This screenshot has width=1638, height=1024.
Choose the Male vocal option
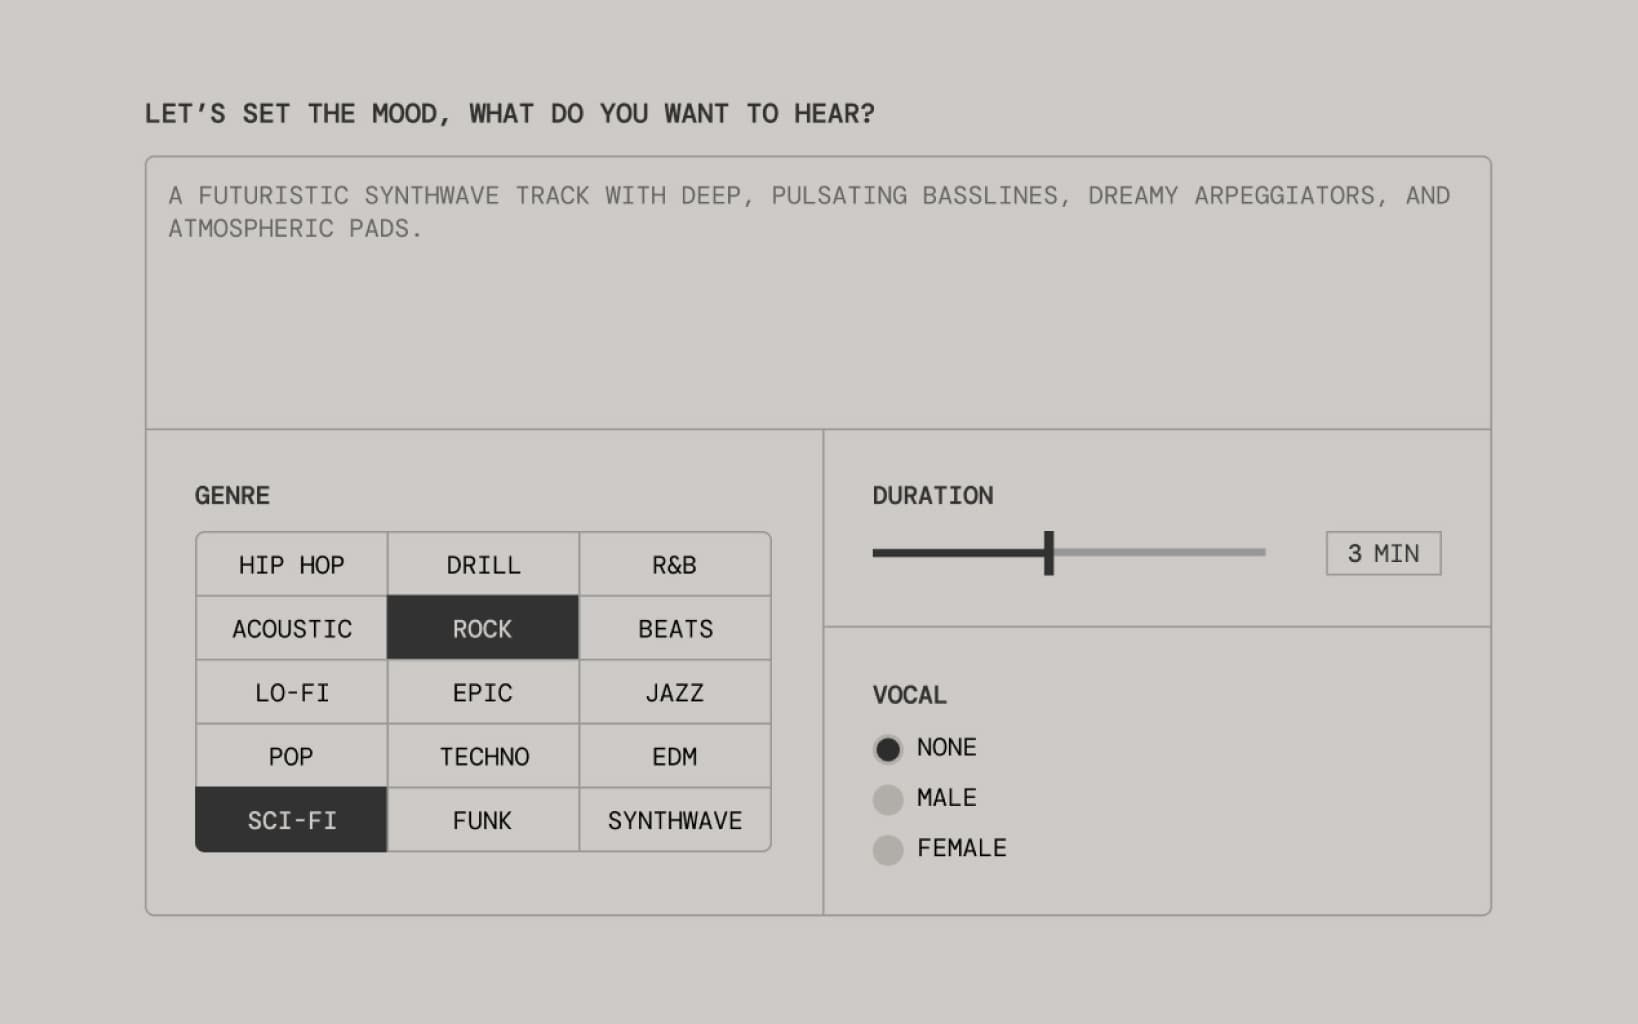click(x=888, y=799)
